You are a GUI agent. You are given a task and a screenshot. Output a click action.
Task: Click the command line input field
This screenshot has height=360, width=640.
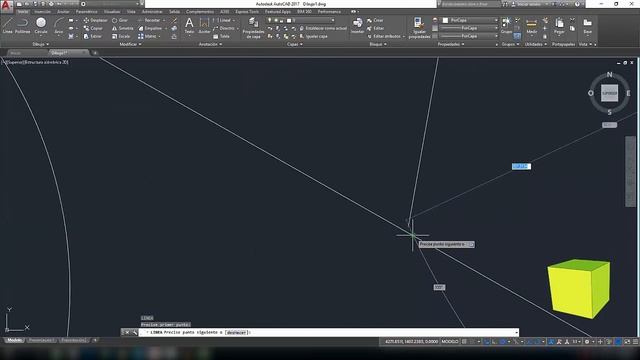tap(329, 333)
